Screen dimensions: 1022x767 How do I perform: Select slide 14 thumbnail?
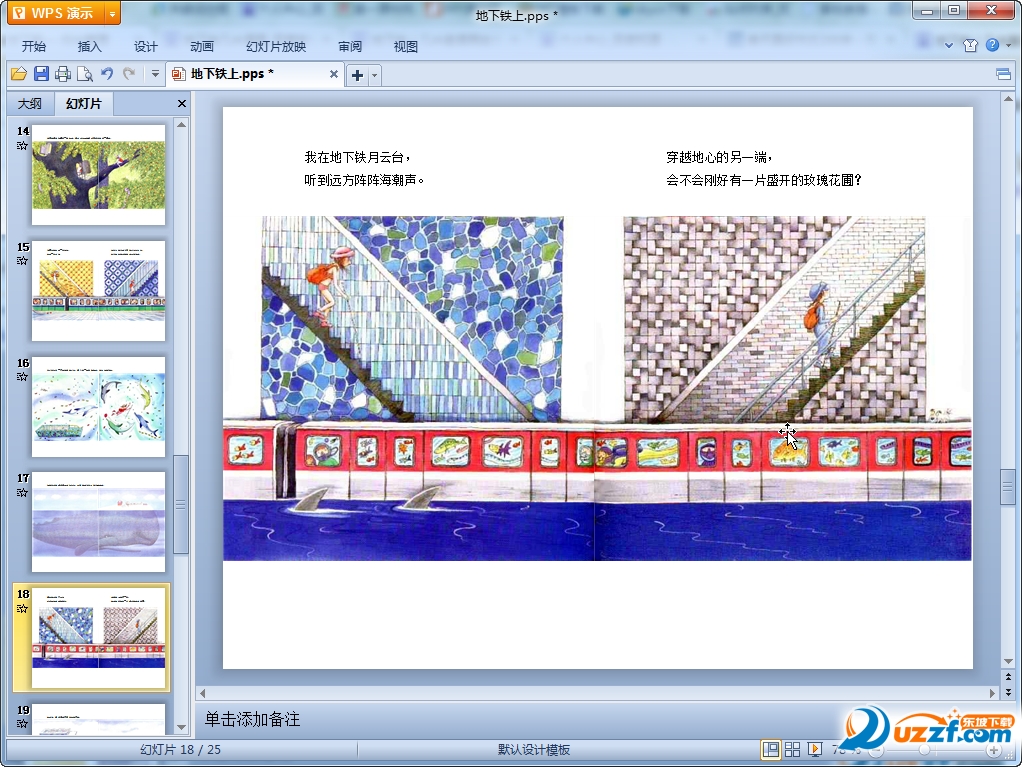click(98, 174)
